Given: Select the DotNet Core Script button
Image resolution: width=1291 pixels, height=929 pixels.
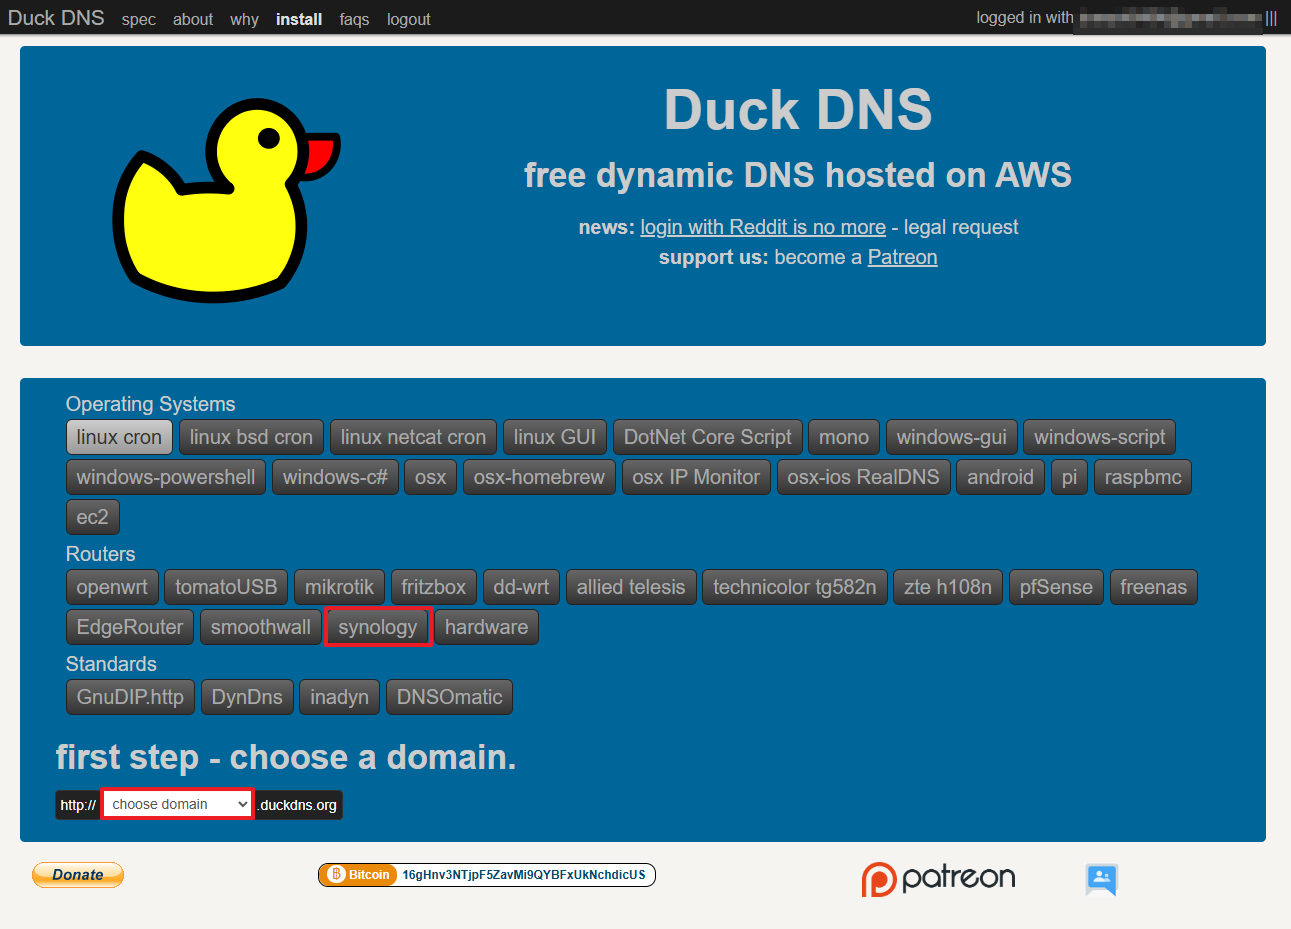Looking at the screenshot, I should point(708,437).
